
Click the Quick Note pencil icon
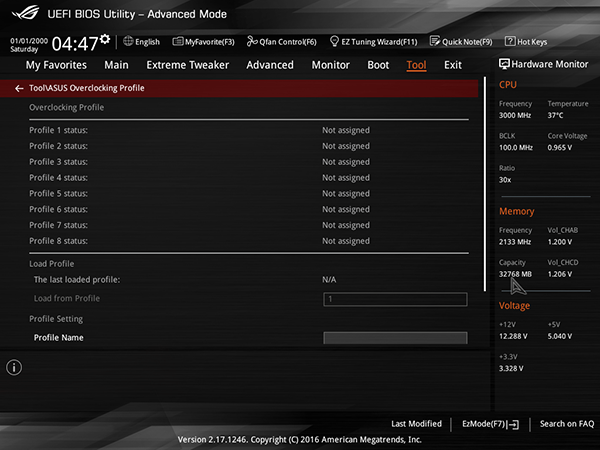pyautogui.click(x=435, y=41)
